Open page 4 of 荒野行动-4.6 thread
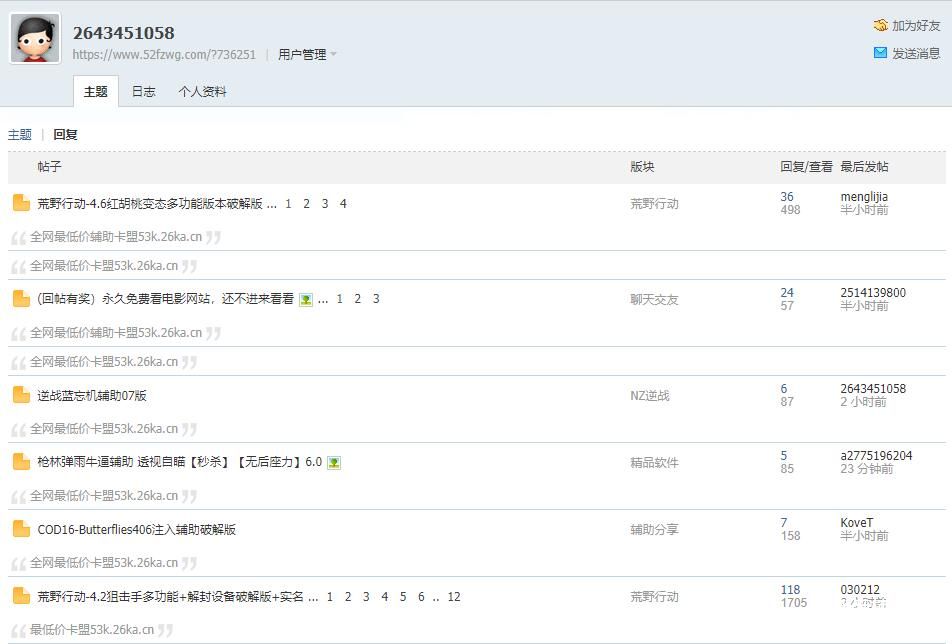 point(343,204)
